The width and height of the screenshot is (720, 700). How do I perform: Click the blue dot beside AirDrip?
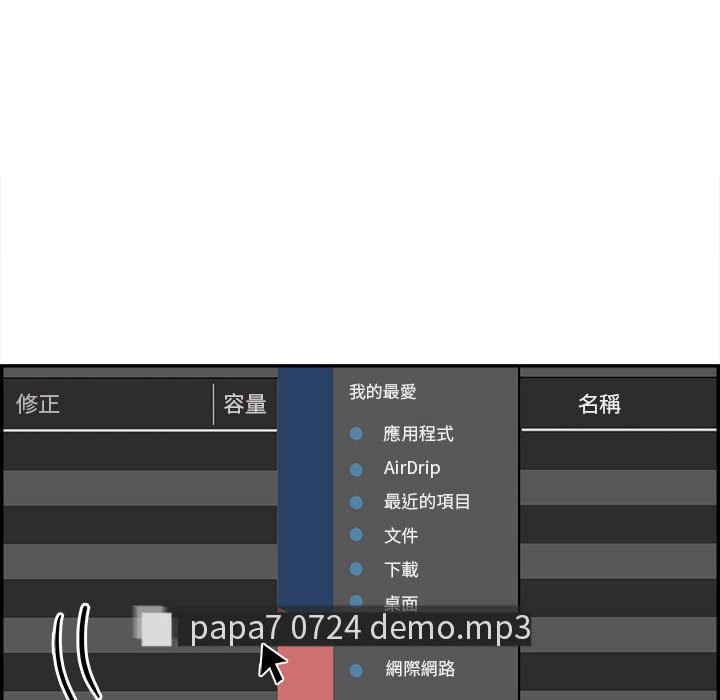(x=356, y=469)
